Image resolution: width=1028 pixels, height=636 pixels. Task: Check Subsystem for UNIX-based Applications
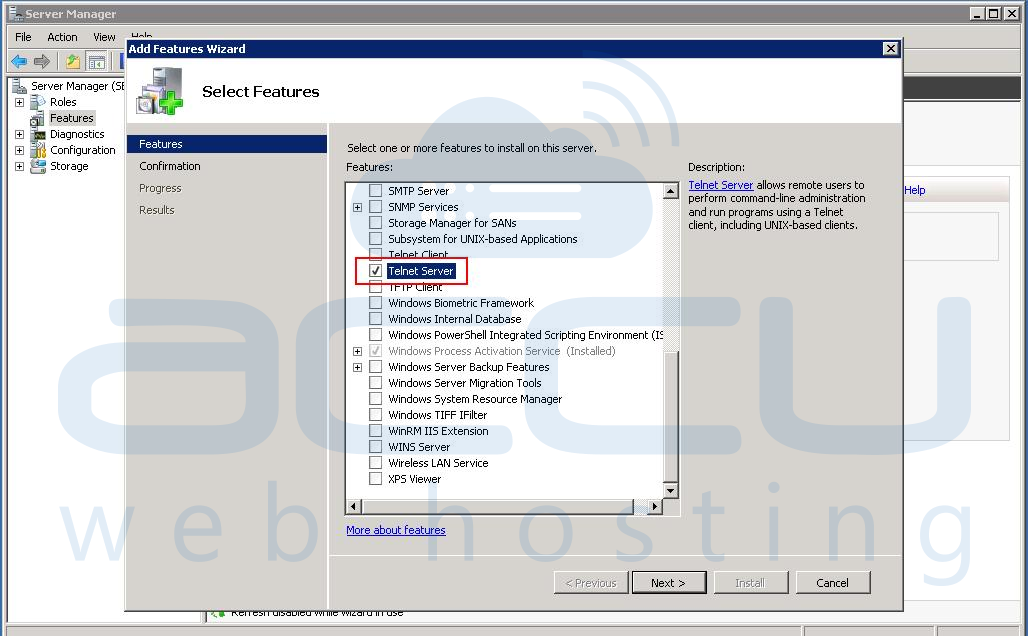376,239
